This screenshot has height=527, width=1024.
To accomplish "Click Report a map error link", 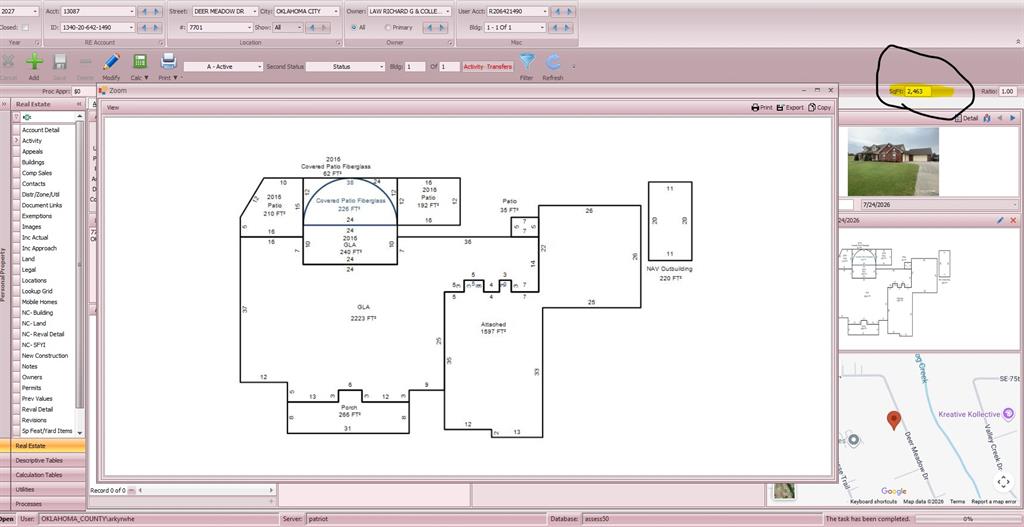I will coord(993,502).
